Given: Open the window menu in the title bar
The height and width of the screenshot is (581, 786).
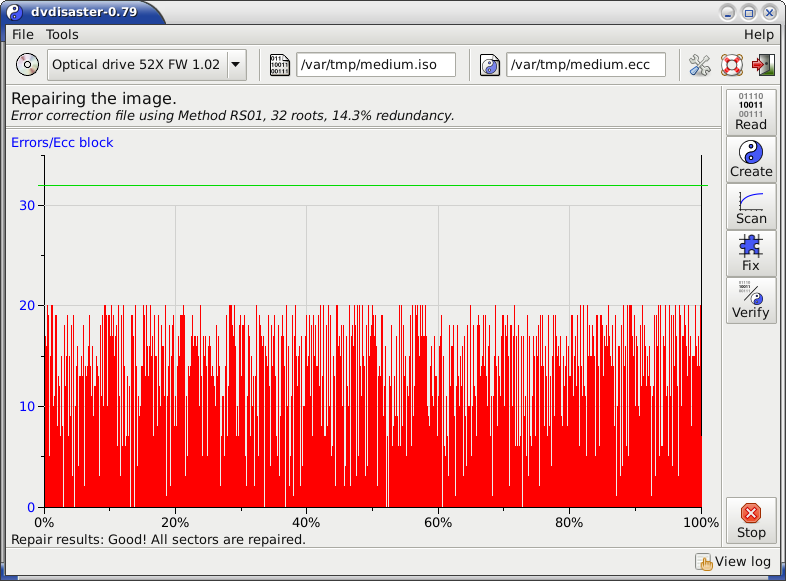Looking at the screenshot, I should click(14, 12).
